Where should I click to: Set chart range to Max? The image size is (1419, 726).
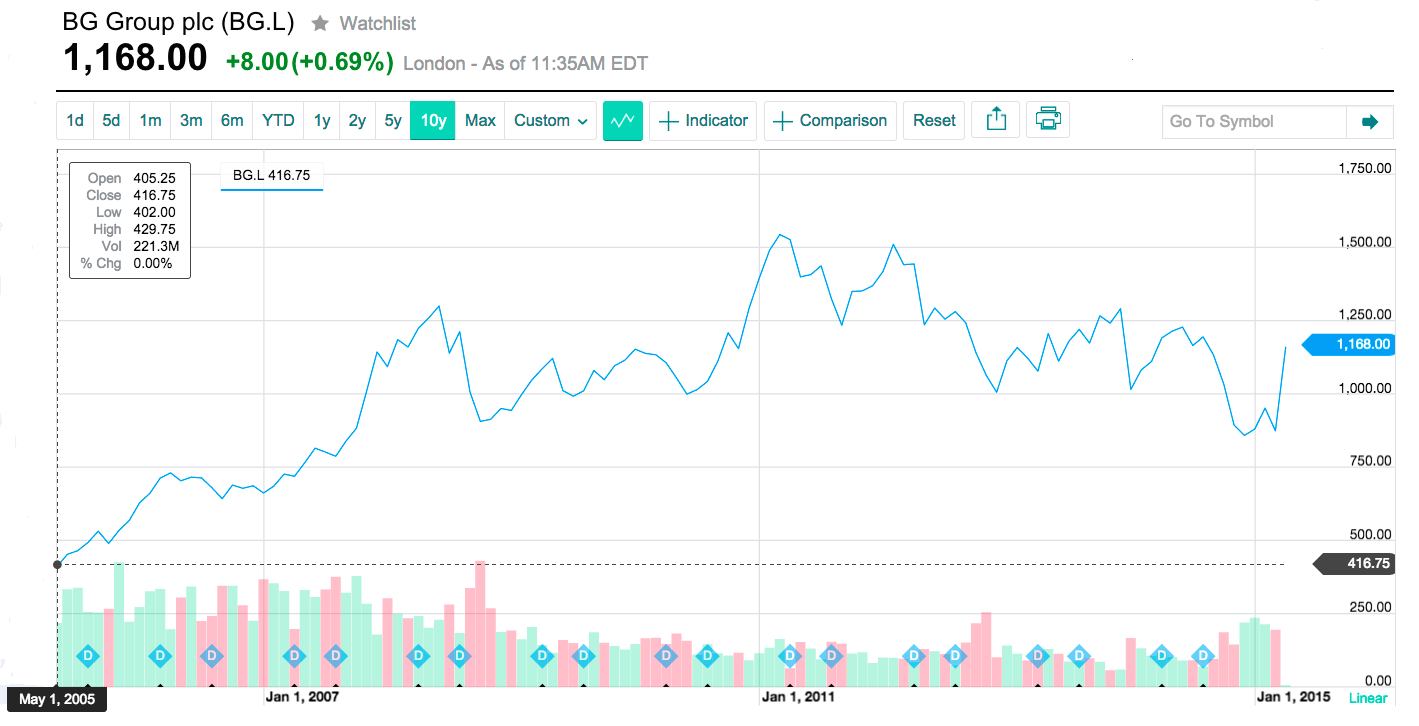tap(480, 121)
